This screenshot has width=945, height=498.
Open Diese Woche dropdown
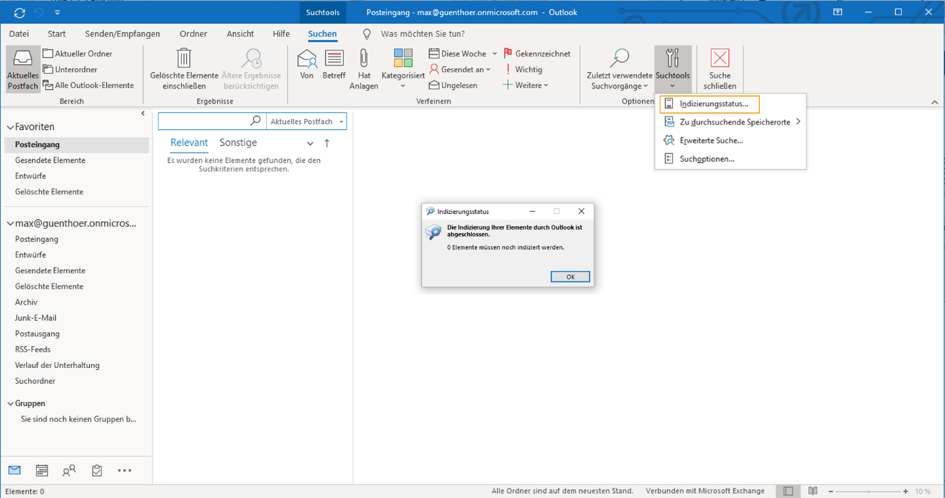[x=463, y=54]
